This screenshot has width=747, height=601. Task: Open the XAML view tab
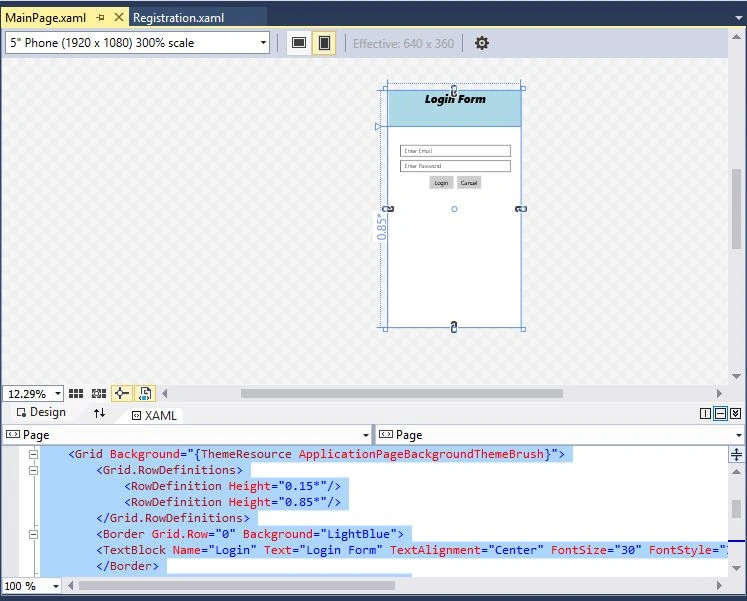pos(154,415)
